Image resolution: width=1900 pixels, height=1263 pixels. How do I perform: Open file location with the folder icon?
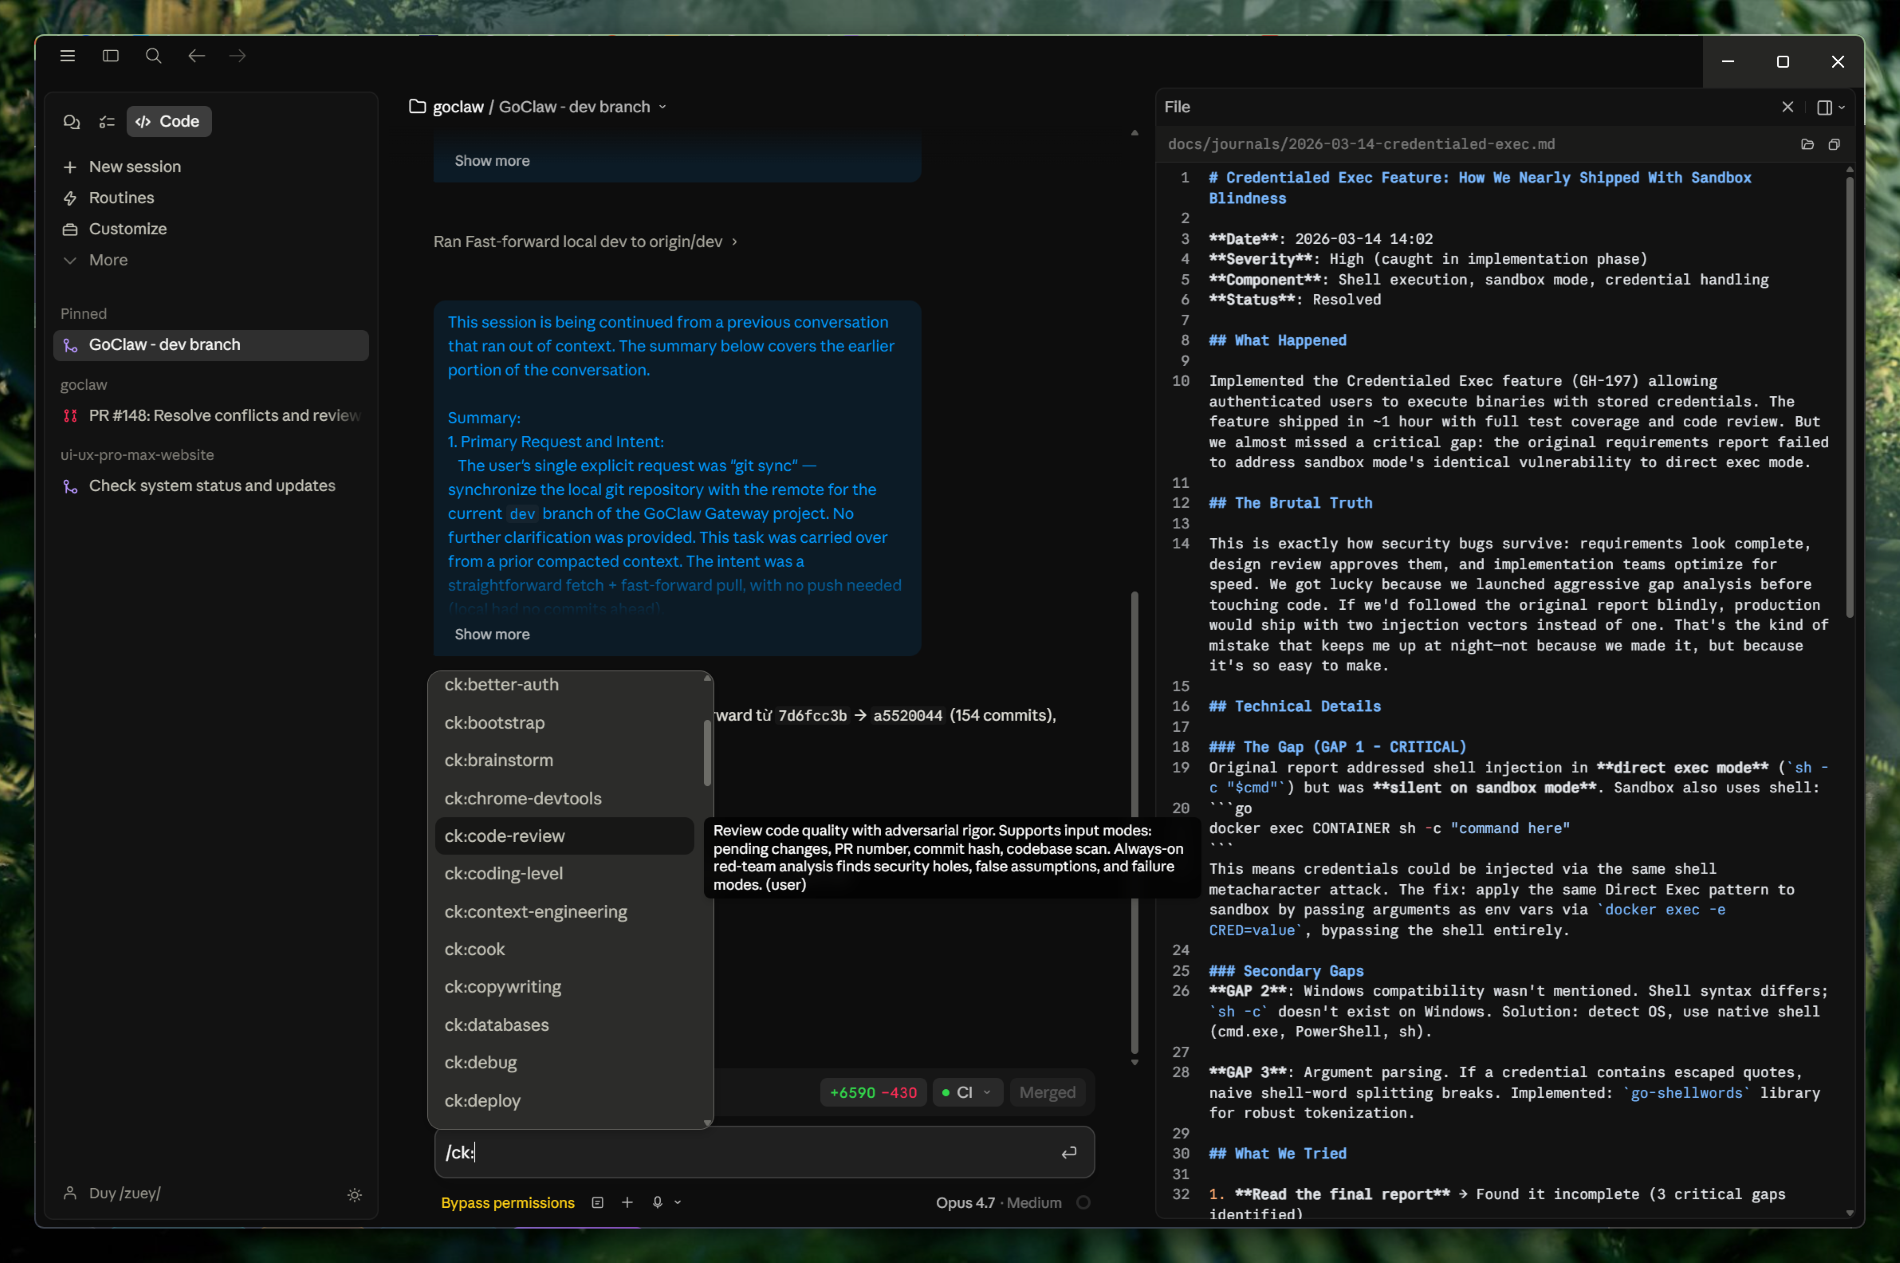(x=1807, y=145)
